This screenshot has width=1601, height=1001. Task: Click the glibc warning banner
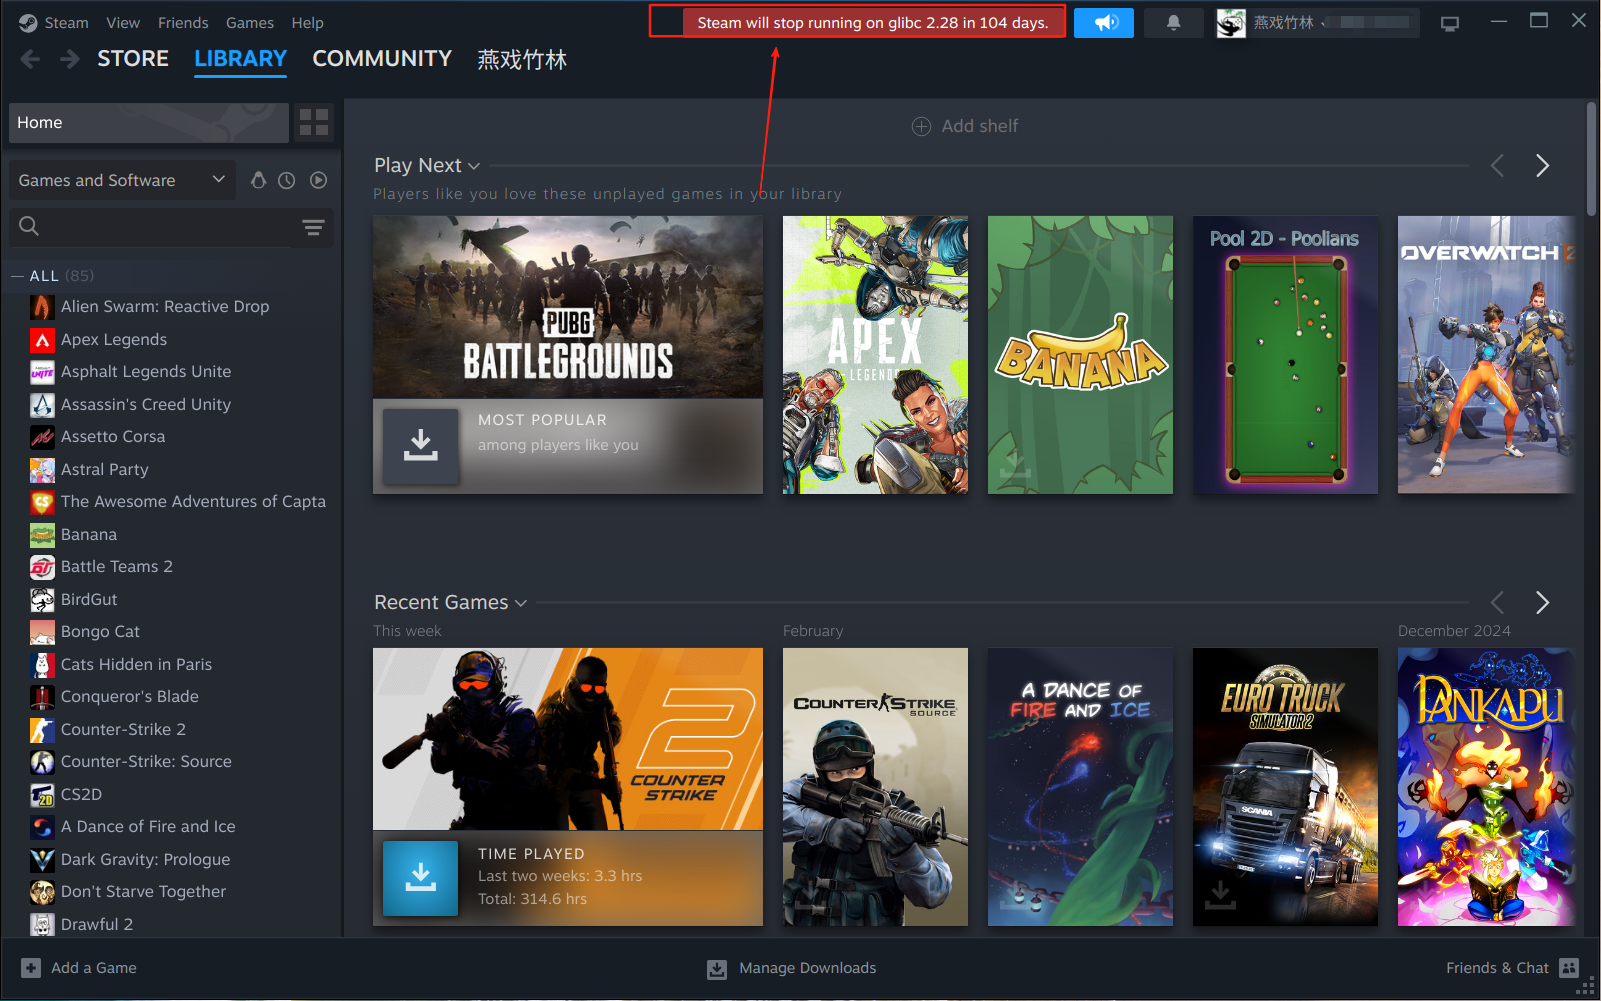click(x=873, y=22)
